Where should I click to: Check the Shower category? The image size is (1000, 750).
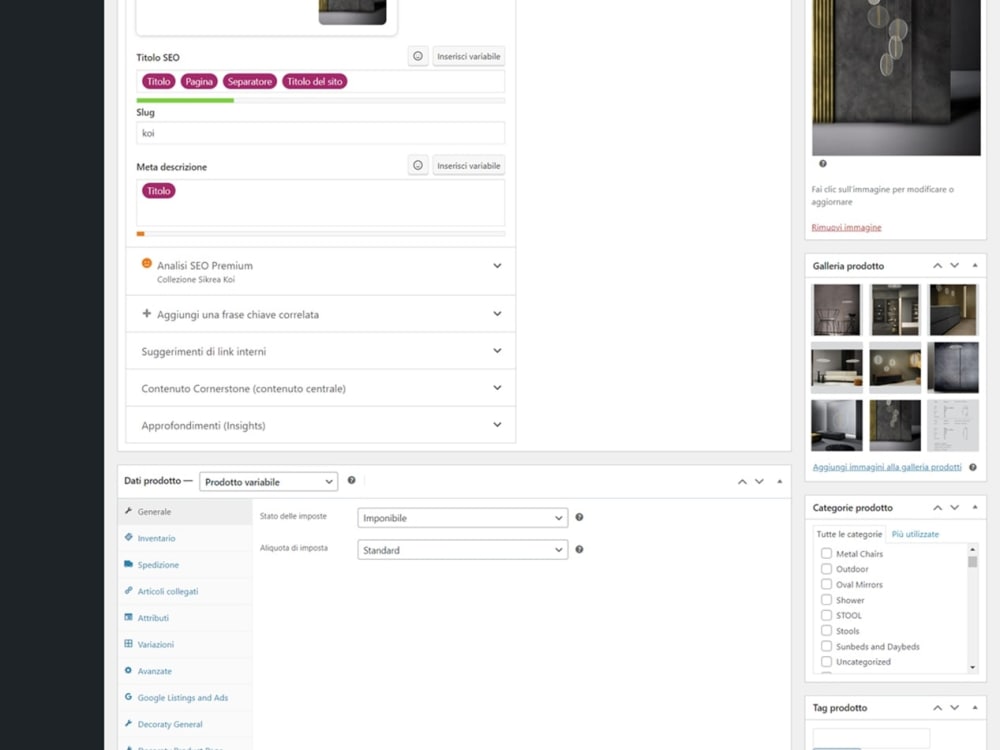826,600
